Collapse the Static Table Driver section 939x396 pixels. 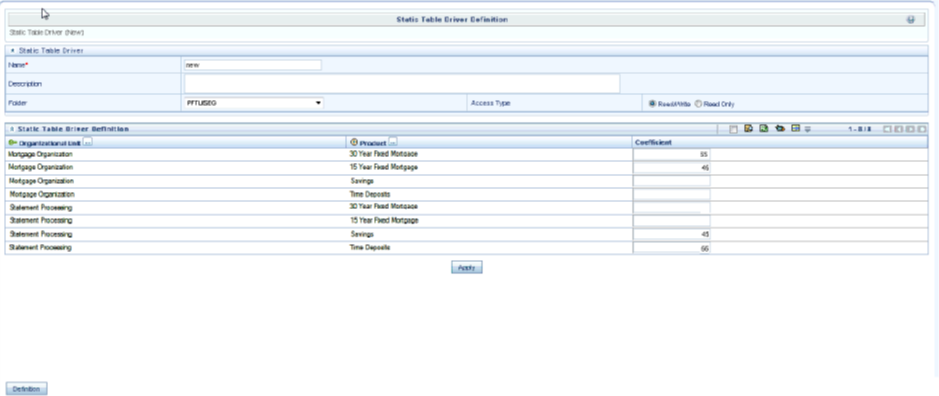tap(13, 51)
